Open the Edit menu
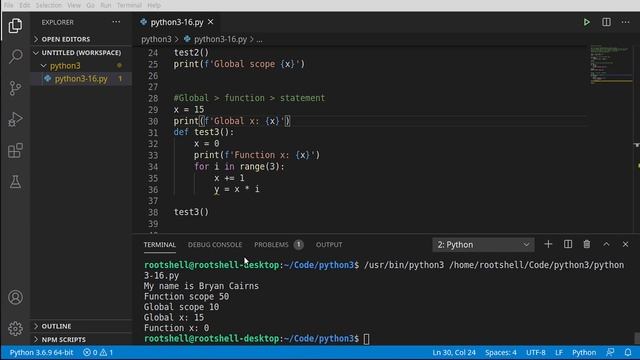 click(x=25, y=5)
